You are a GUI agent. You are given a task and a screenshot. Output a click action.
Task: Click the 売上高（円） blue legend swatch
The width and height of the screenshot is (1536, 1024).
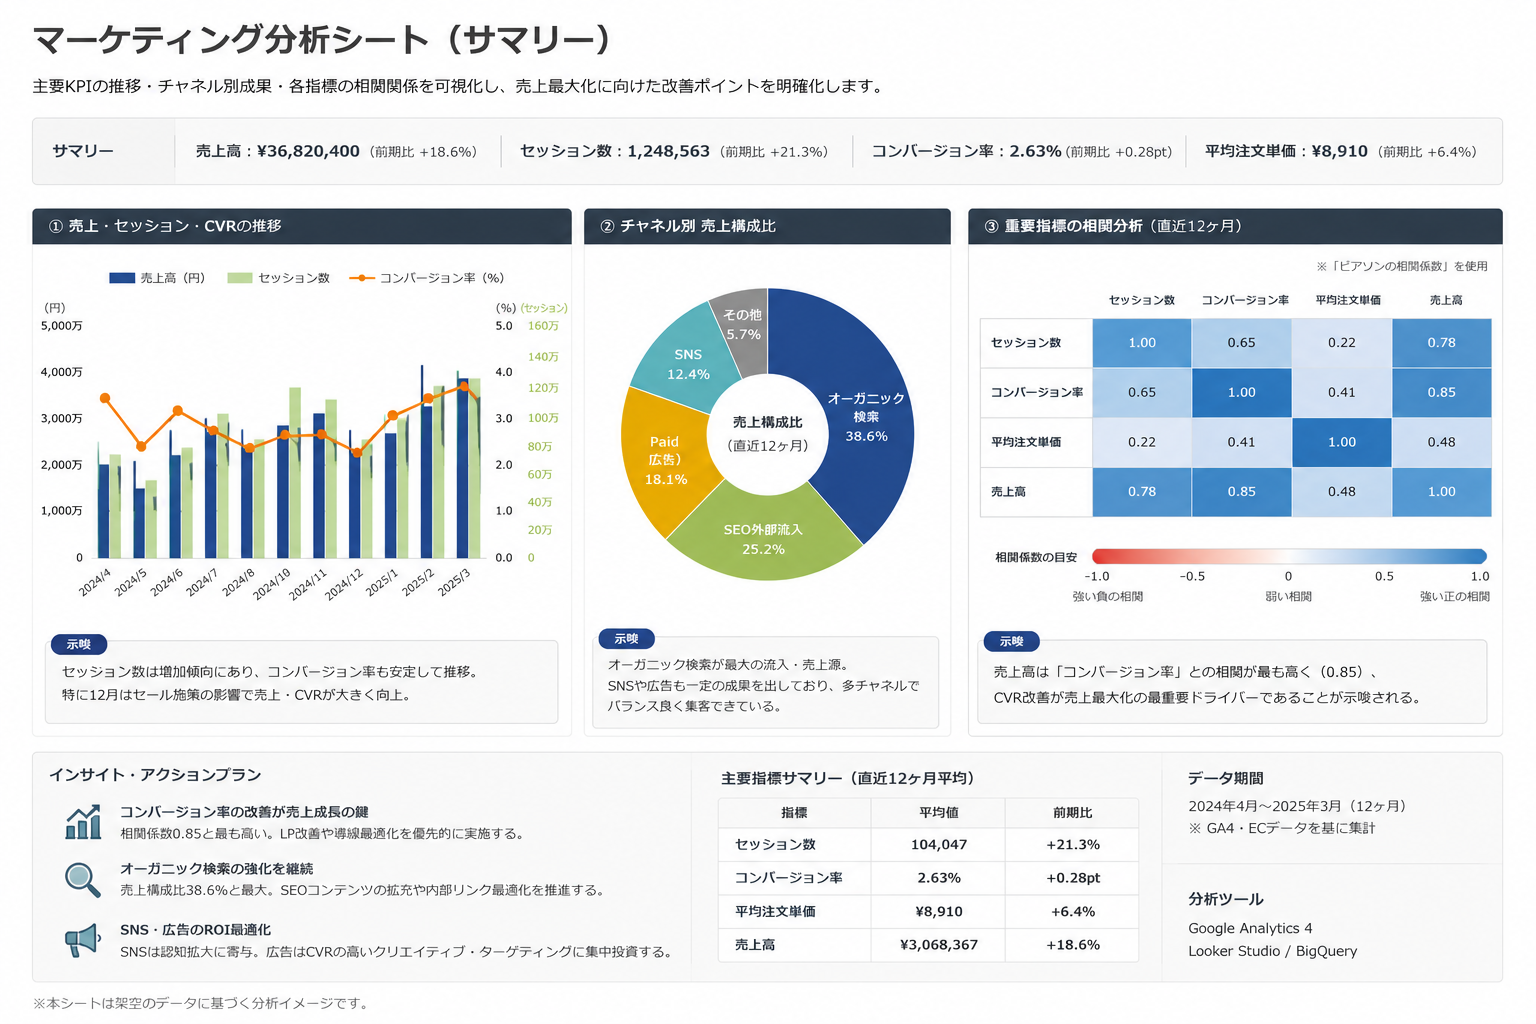click(x=122, y=278)
